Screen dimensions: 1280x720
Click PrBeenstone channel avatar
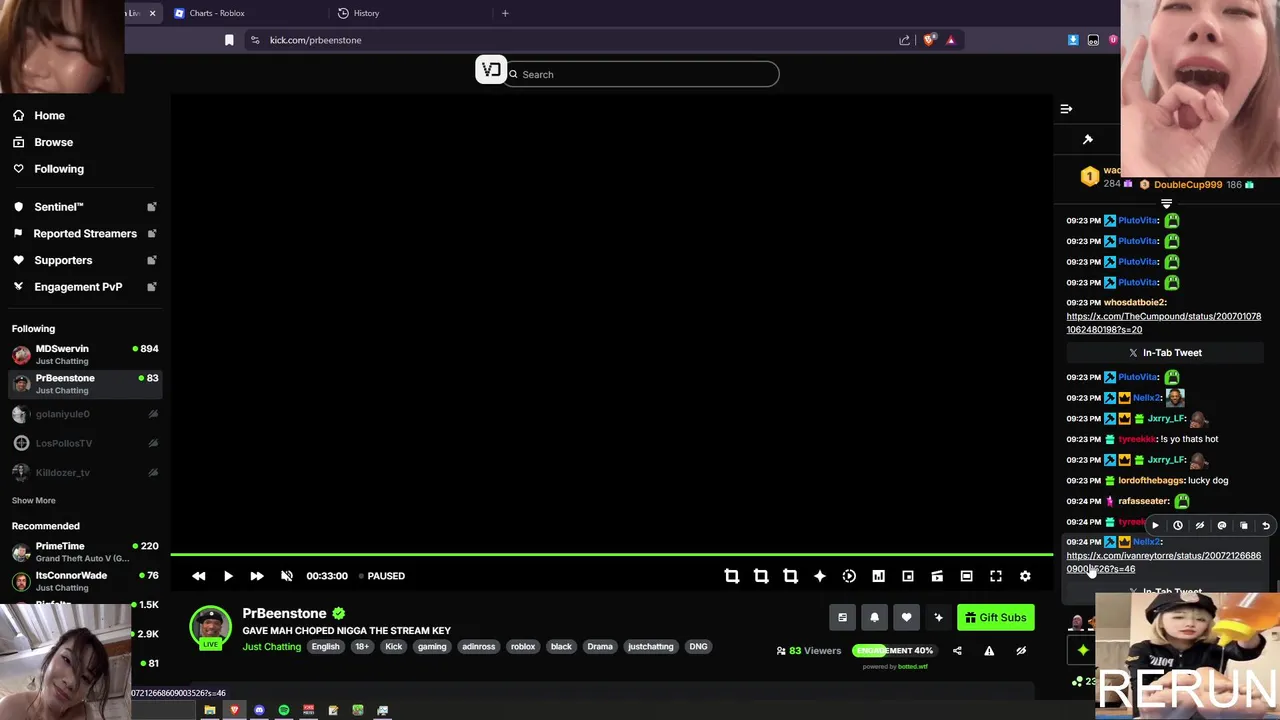(x=210, y=626)
